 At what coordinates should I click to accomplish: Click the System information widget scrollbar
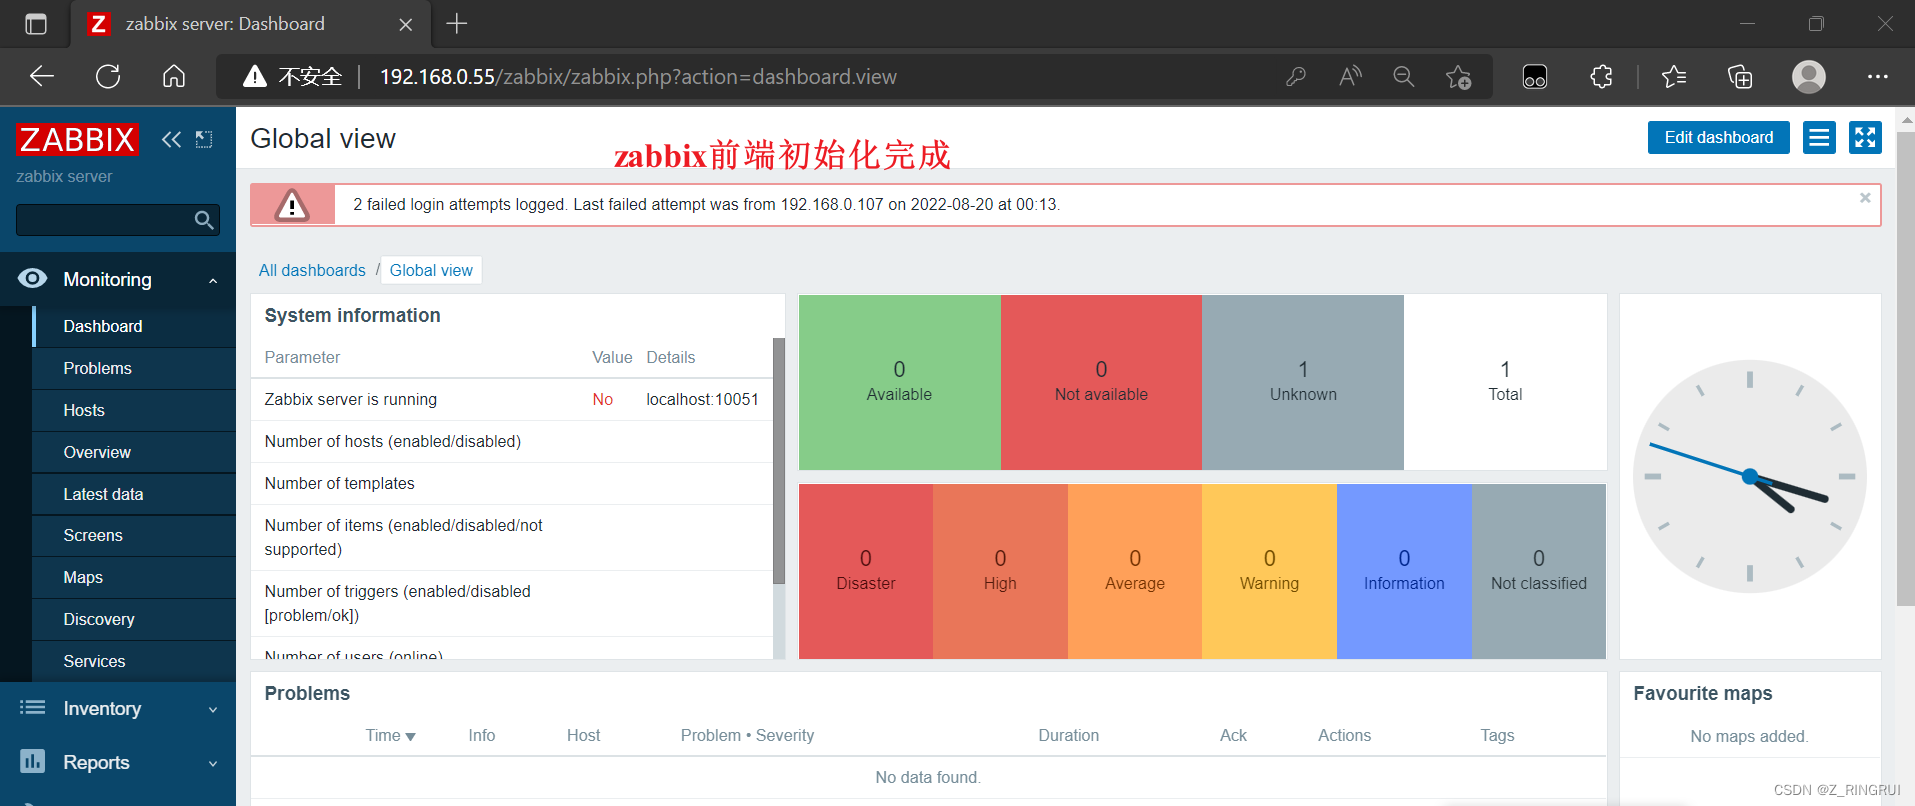coord(779,460)
